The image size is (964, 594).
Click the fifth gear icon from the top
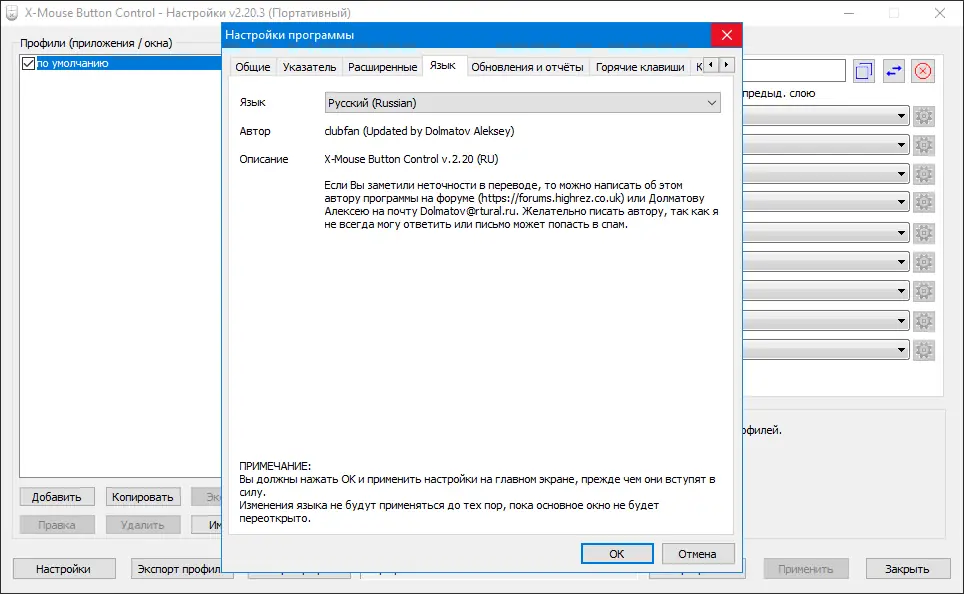923,233
